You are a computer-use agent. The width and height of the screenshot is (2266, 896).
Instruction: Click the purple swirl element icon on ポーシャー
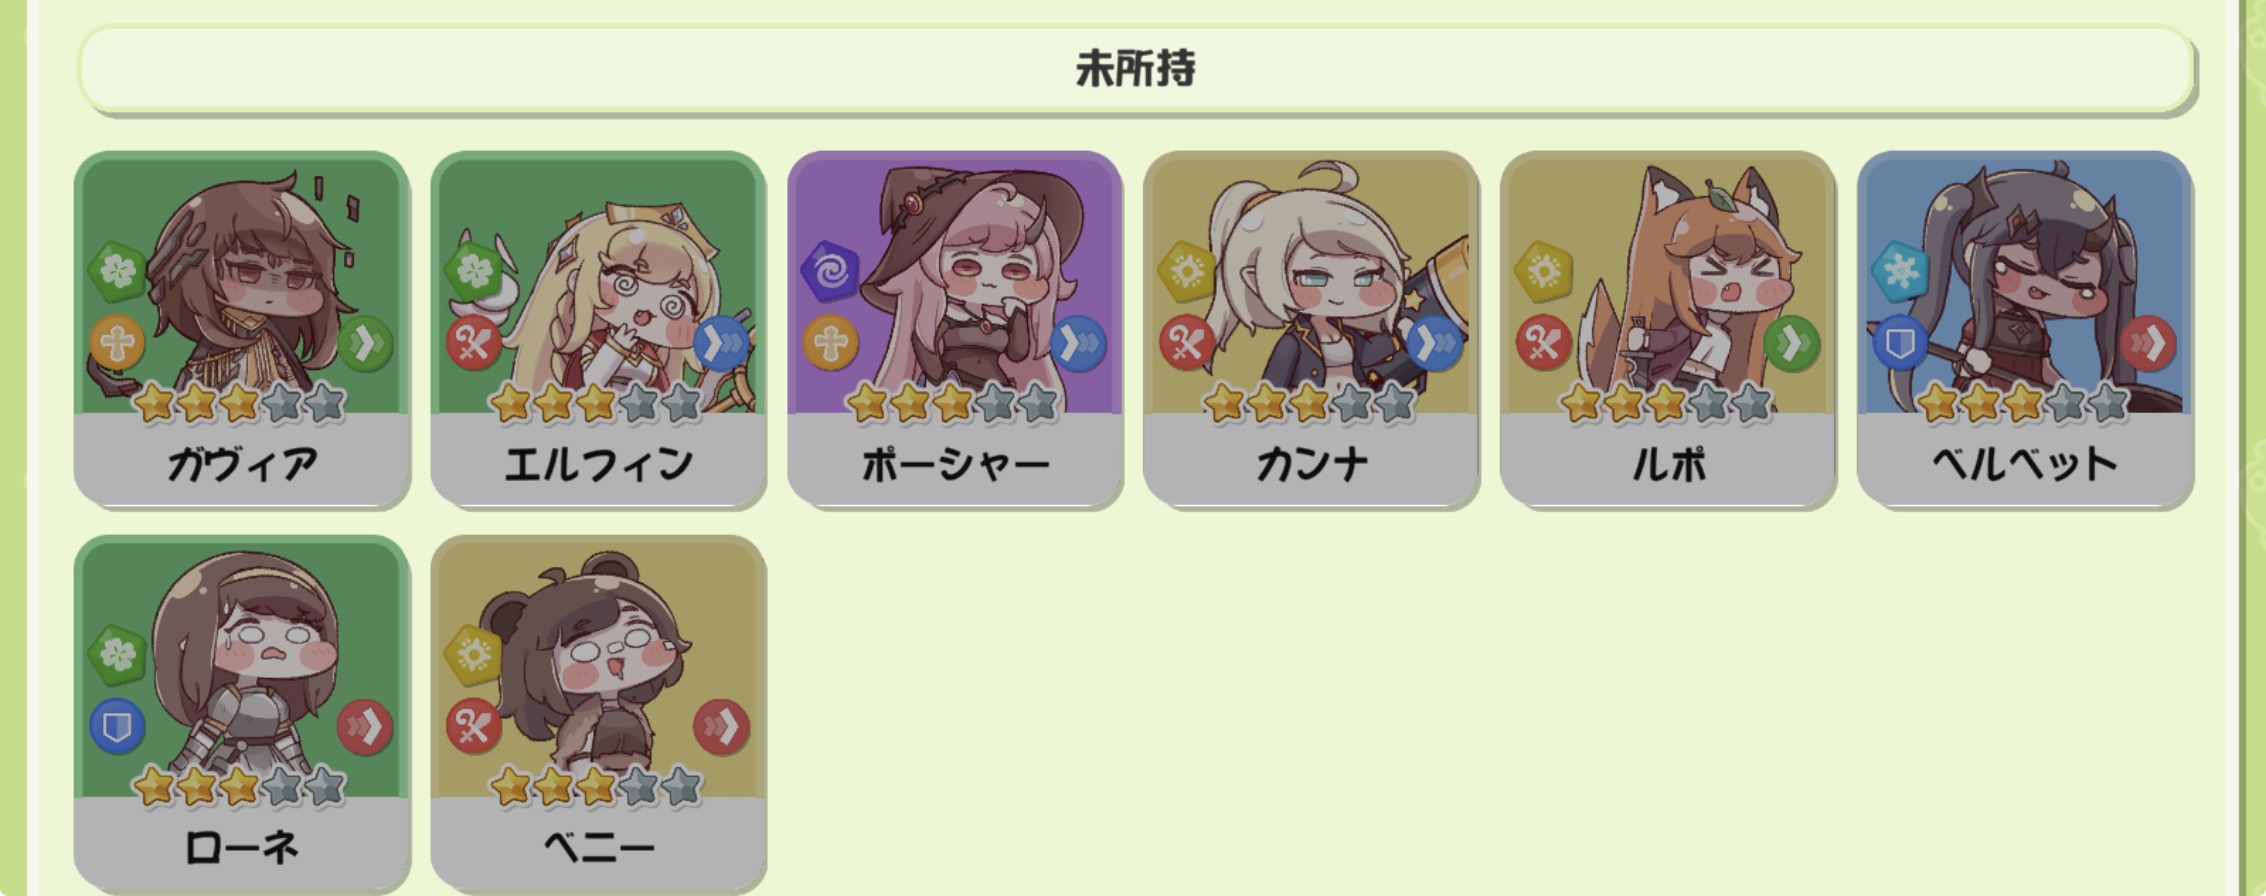(x=831, y=270)
